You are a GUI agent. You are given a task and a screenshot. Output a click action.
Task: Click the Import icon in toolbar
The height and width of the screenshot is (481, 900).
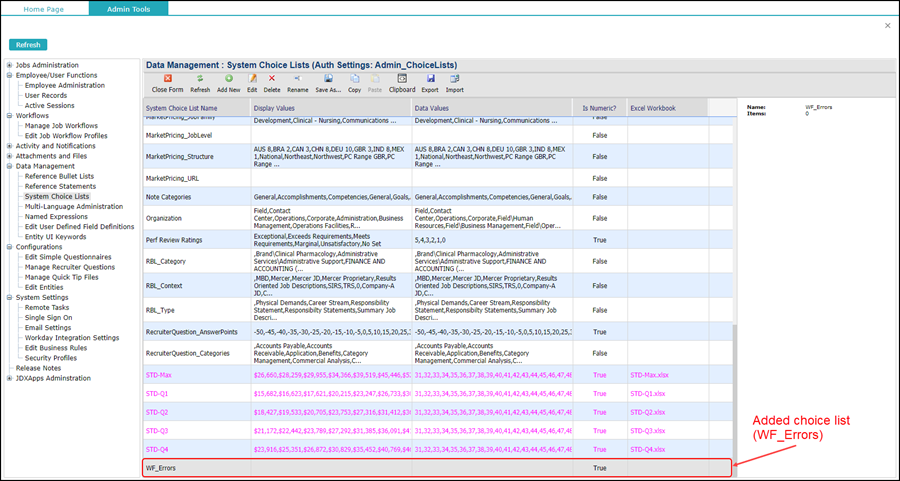click(454, 78)
